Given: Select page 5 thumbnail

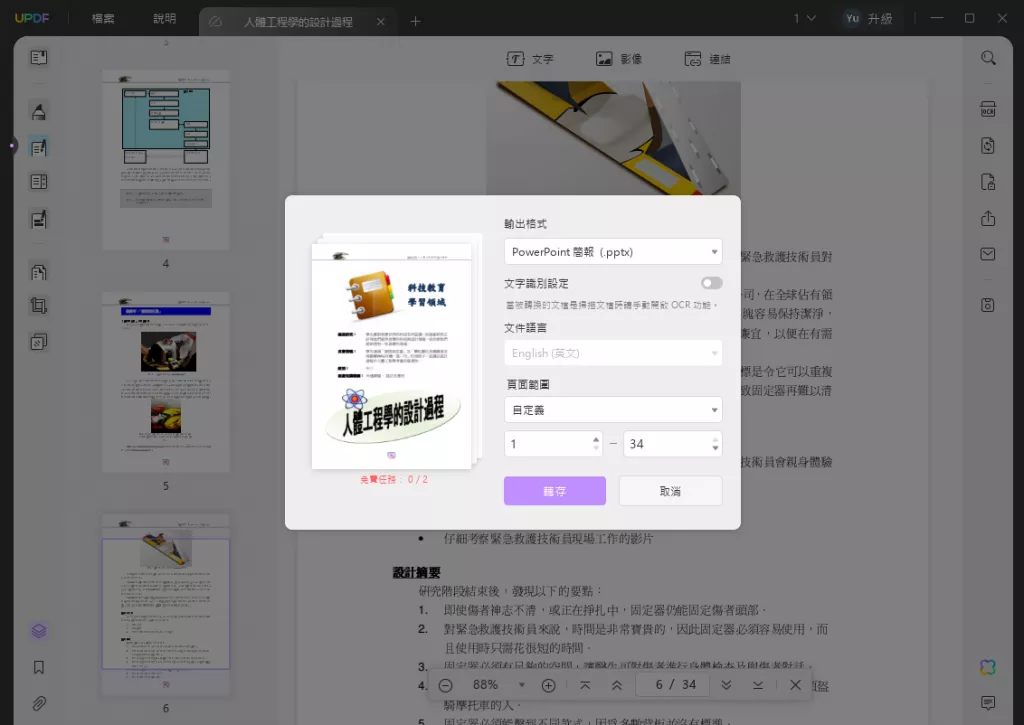Looking at the screenshot, I should (166, 382).
